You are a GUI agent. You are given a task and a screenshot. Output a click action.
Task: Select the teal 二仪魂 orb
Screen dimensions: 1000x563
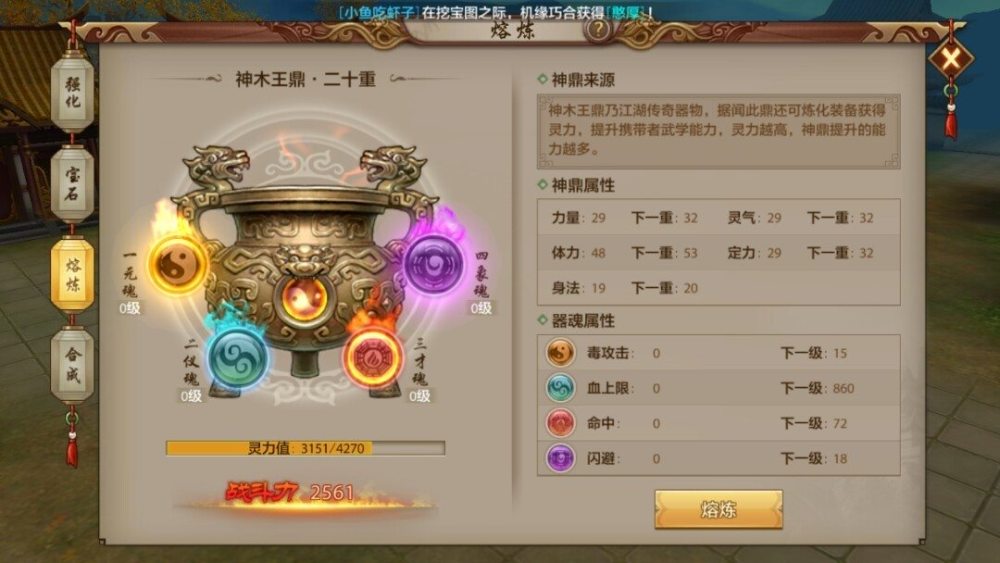tap(239, 359)
